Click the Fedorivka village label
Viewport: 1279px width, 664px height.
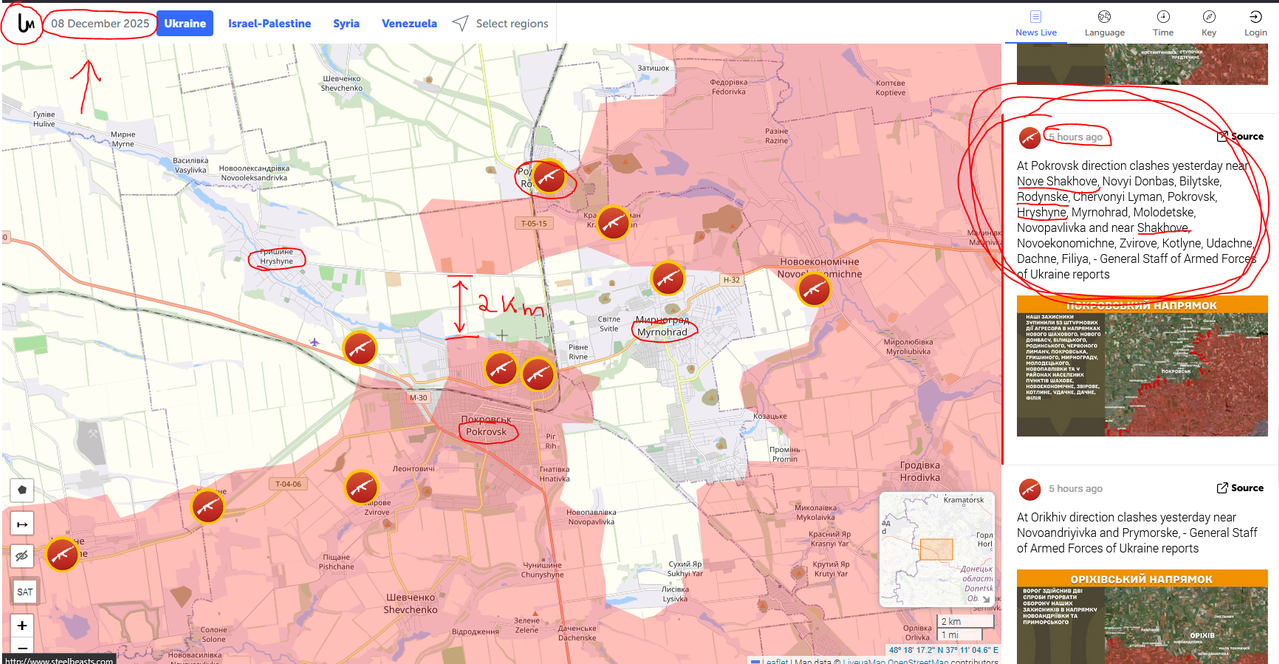728,87
